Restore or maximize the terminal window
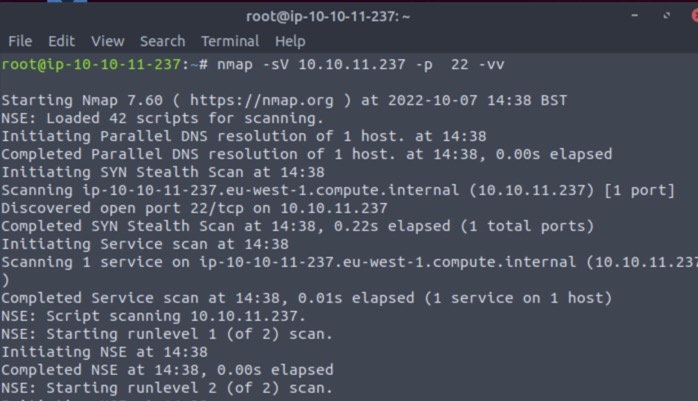Viewport: 698px width, 401px height. coord(666,16)
